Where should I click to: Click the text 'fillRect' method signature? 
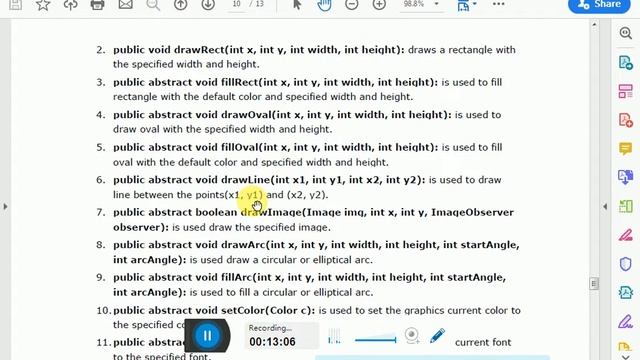[x=329, y=82]
